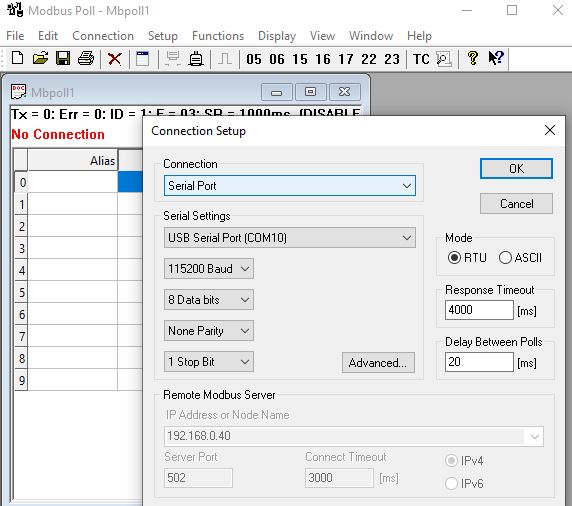This screenshot has height=506, width=572.
Task: Click row 0 header in Mbpoll1
Action: [21, 182]
